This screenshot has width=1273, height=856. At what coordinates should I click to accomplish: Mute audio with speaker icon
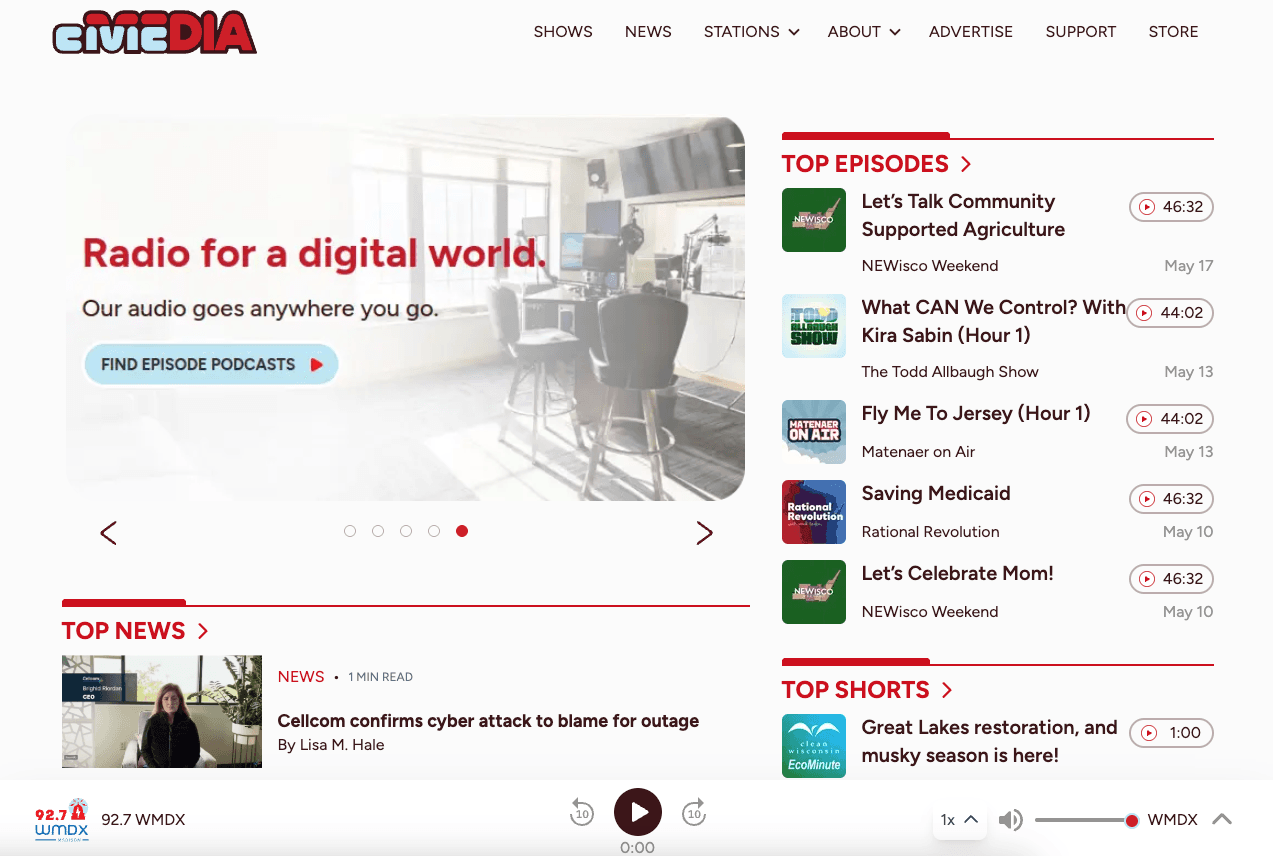point(1010,821)
